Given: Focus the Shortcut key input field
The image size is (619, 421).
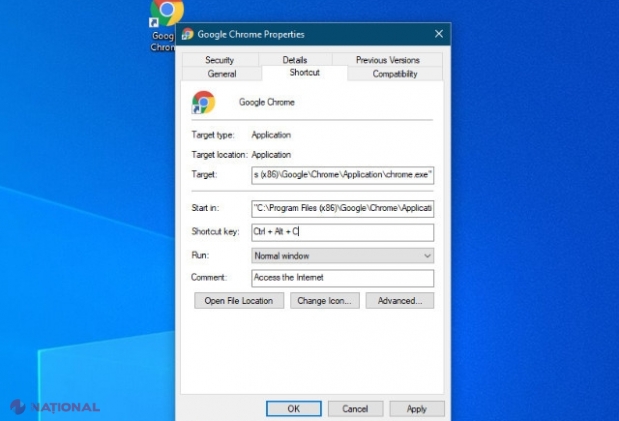Looking at the screenshot, I should (x=342, y=232).
